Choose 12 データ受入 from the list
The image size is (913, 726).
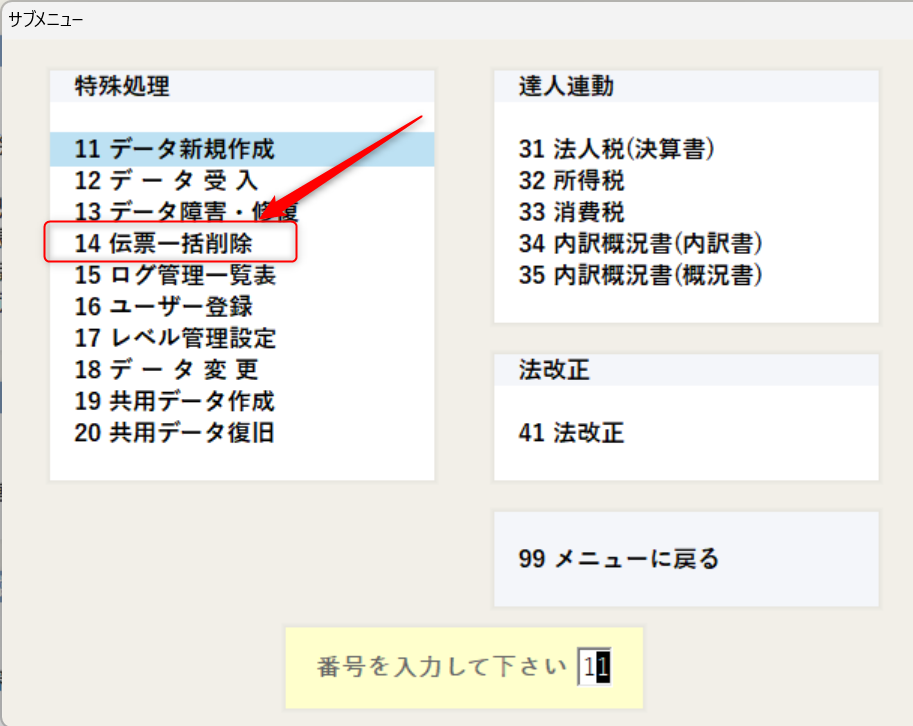point(166,181)
